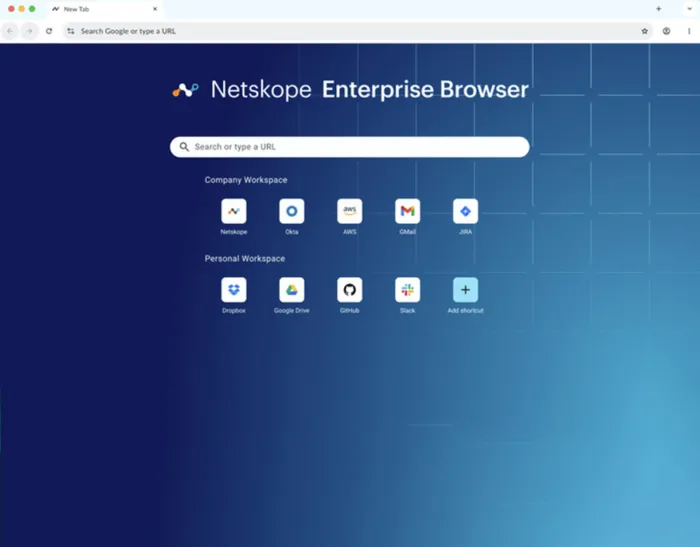Open the profile account icon
700x547 pixels.
coord(666,31)
